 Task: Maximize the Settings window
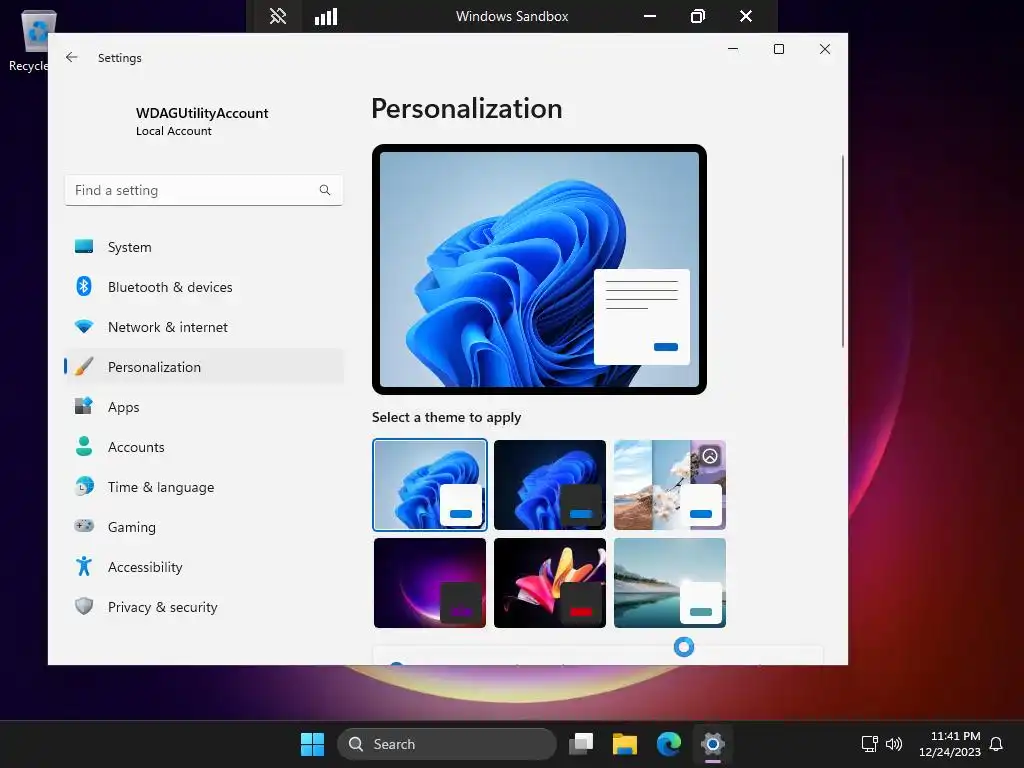[x=778, y=49]
